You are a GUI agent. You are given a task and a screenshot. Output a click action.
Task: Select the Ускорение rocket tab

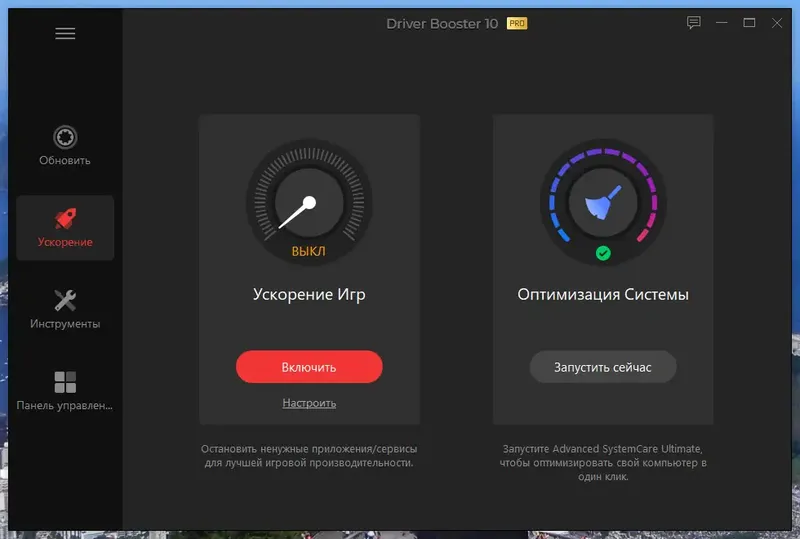coord(65,228)
